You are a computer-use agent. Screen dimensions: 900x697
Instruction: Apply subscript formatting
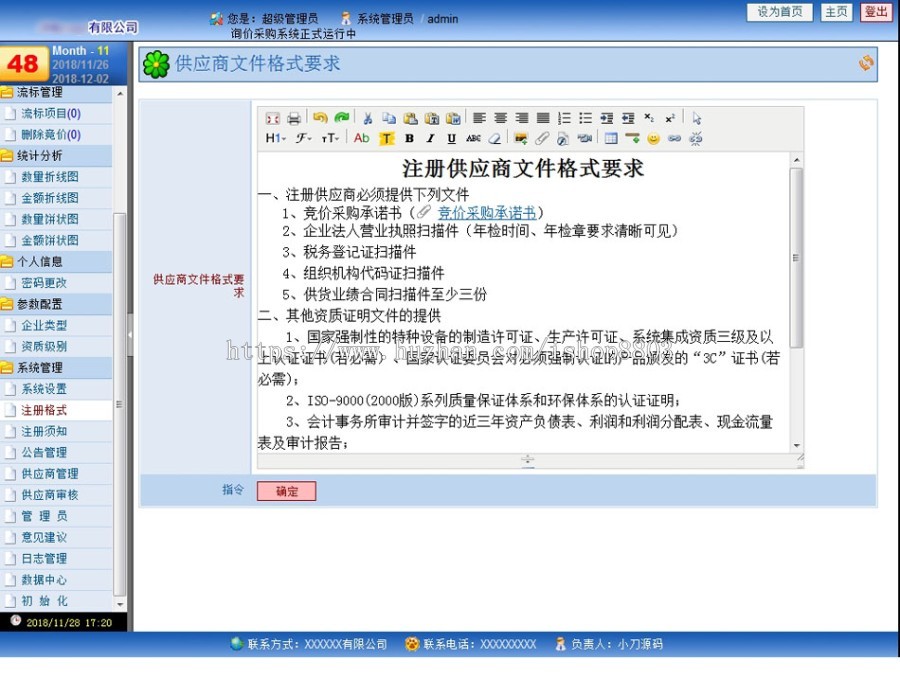click(x=649, y=117)
